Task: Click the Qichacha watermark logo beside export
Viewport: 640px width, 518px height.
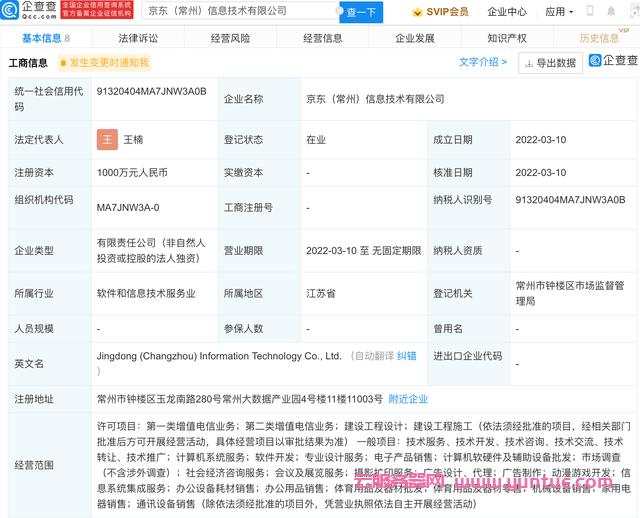Action: pyautogui.click(x=612, y=62)
